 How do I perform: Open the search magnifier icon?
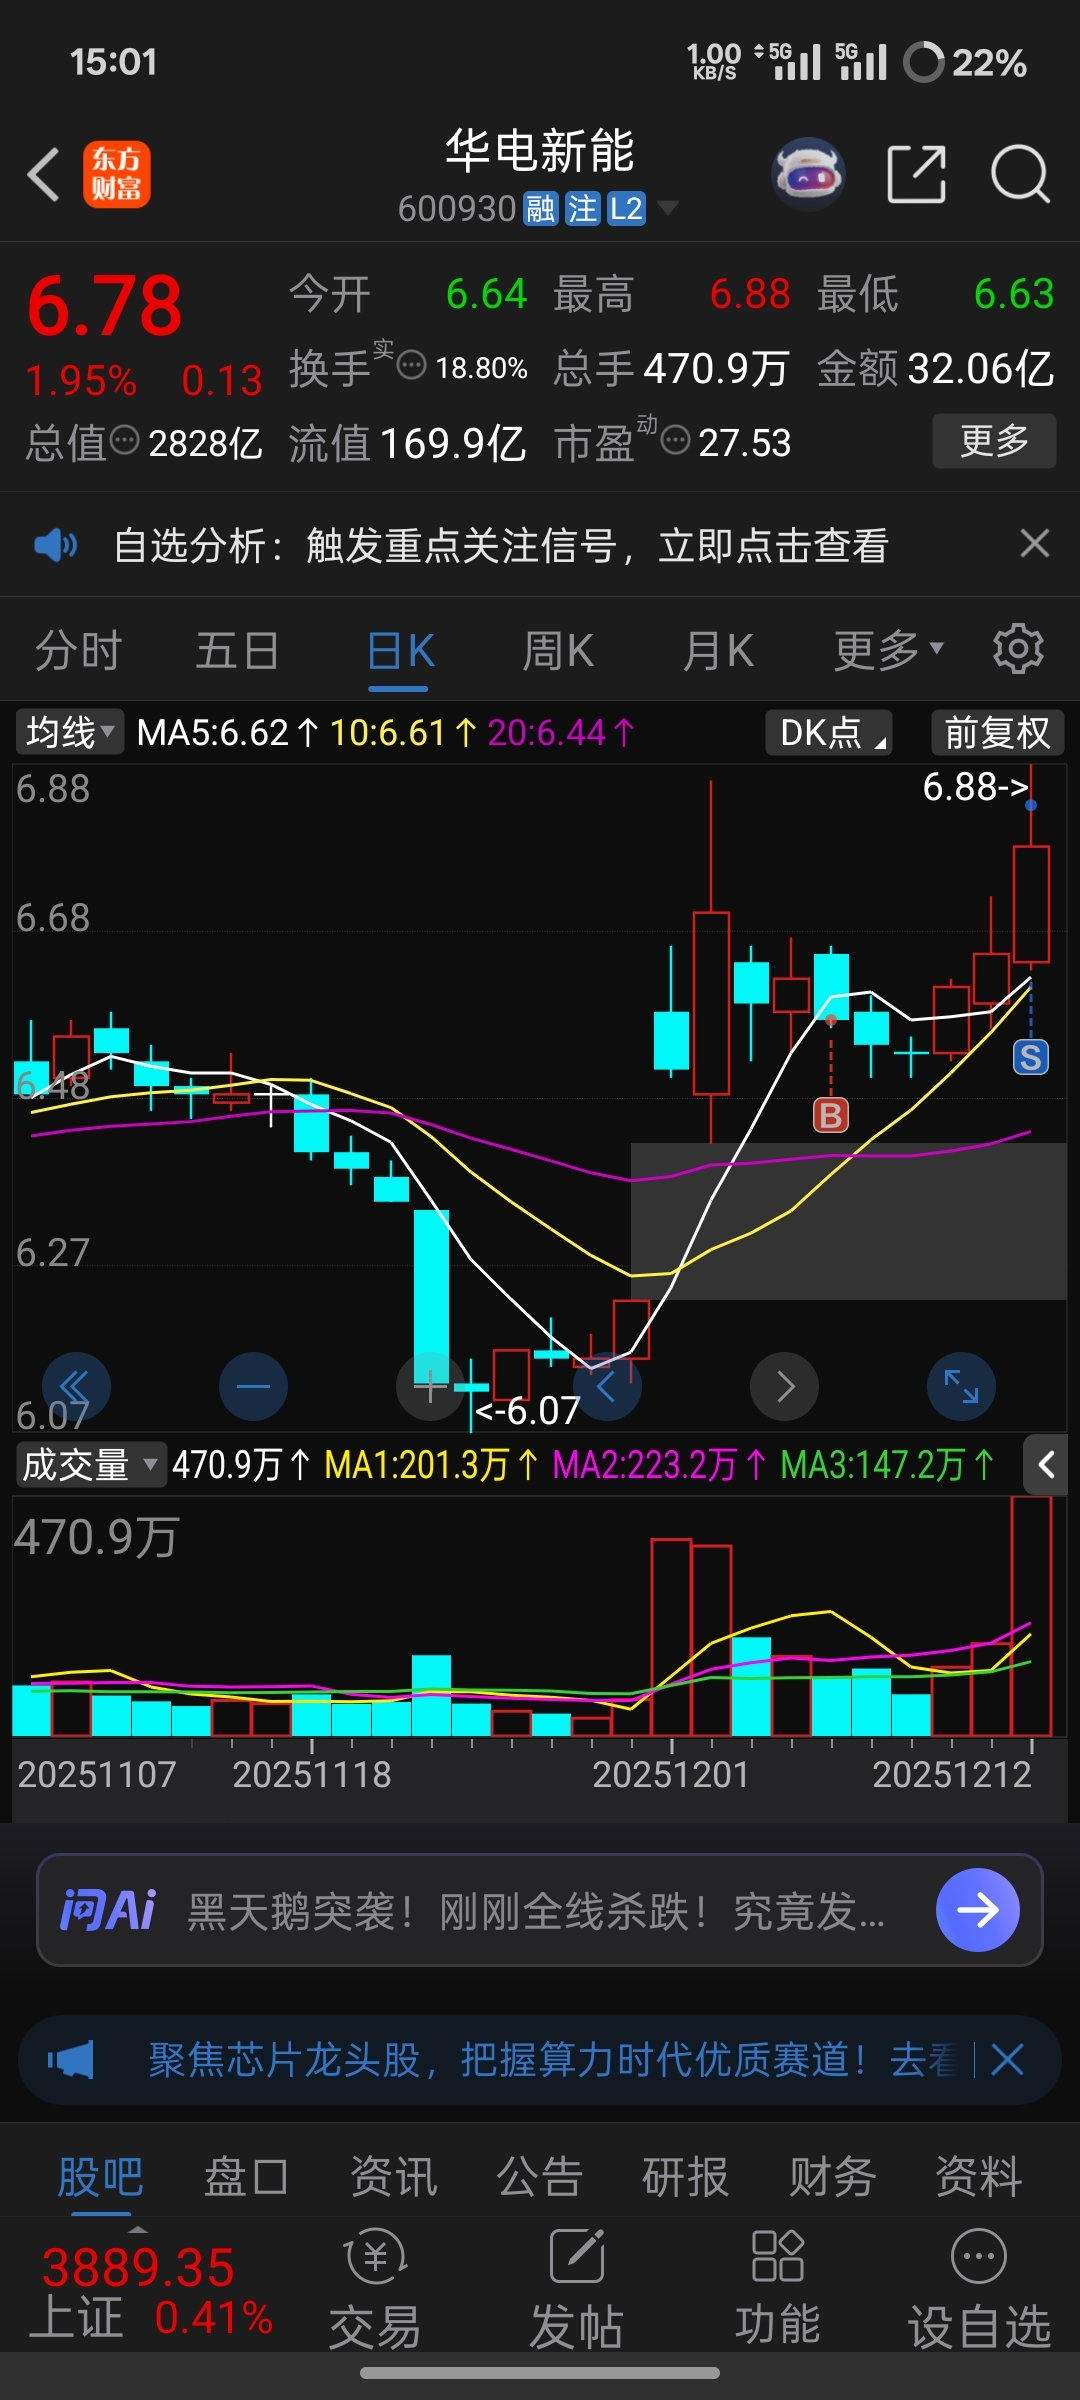click(1019, 174)
